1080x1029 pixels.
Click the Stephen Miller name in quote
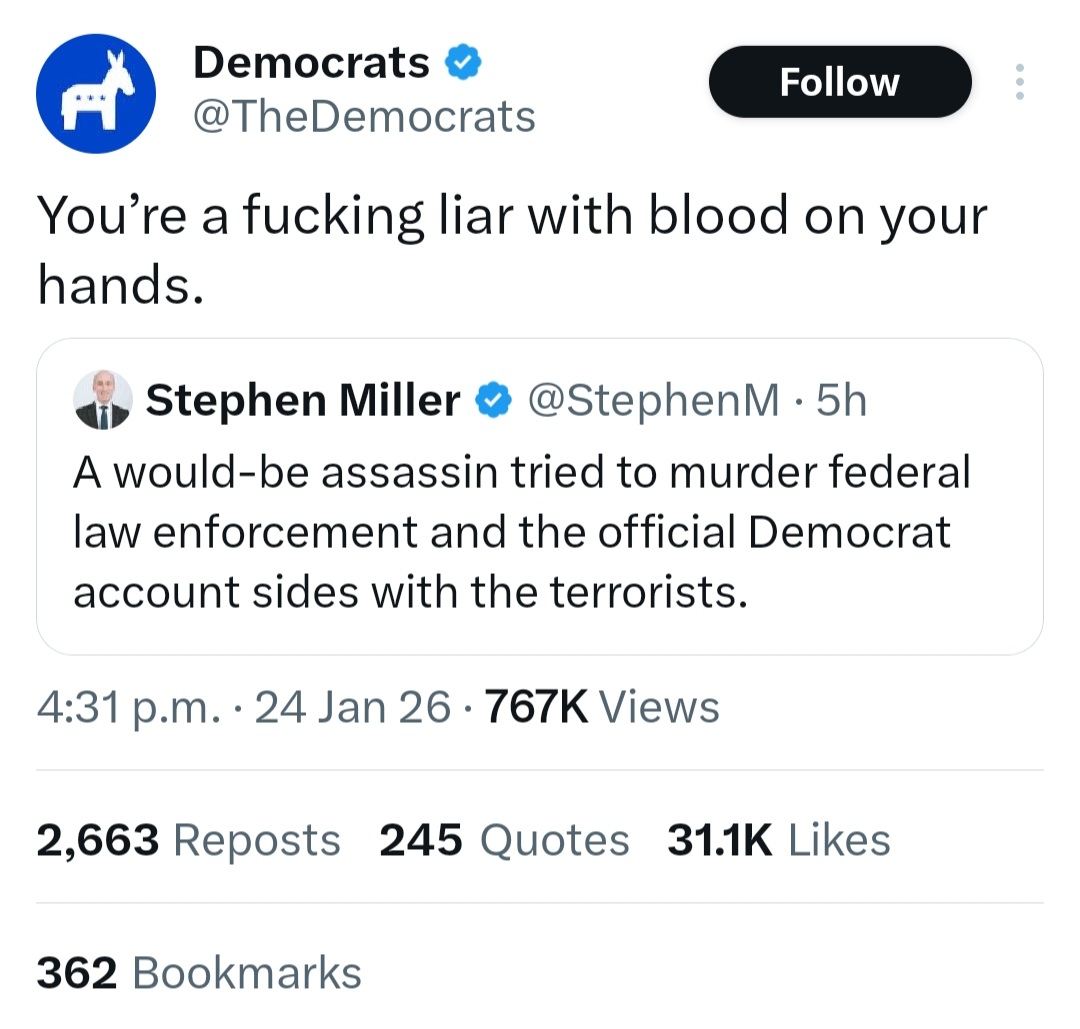[302, 401]
